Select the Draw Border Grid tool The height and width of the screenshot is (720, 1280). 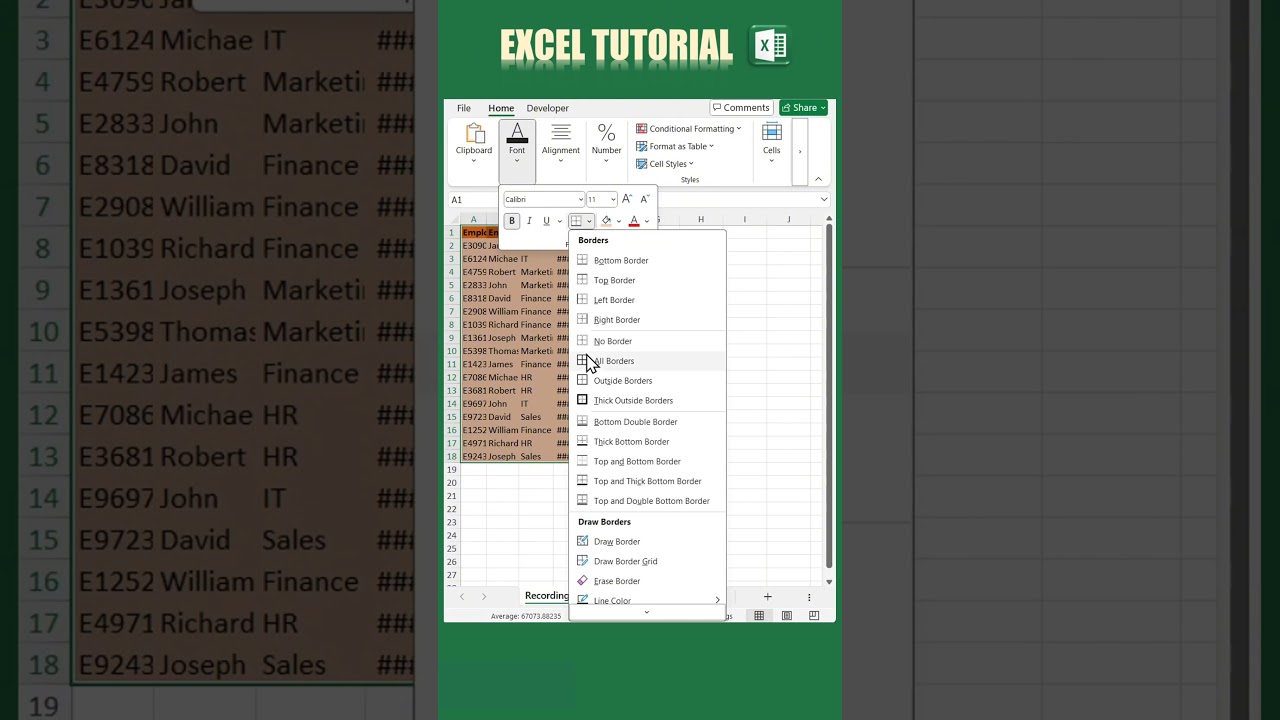pos(647,562)
